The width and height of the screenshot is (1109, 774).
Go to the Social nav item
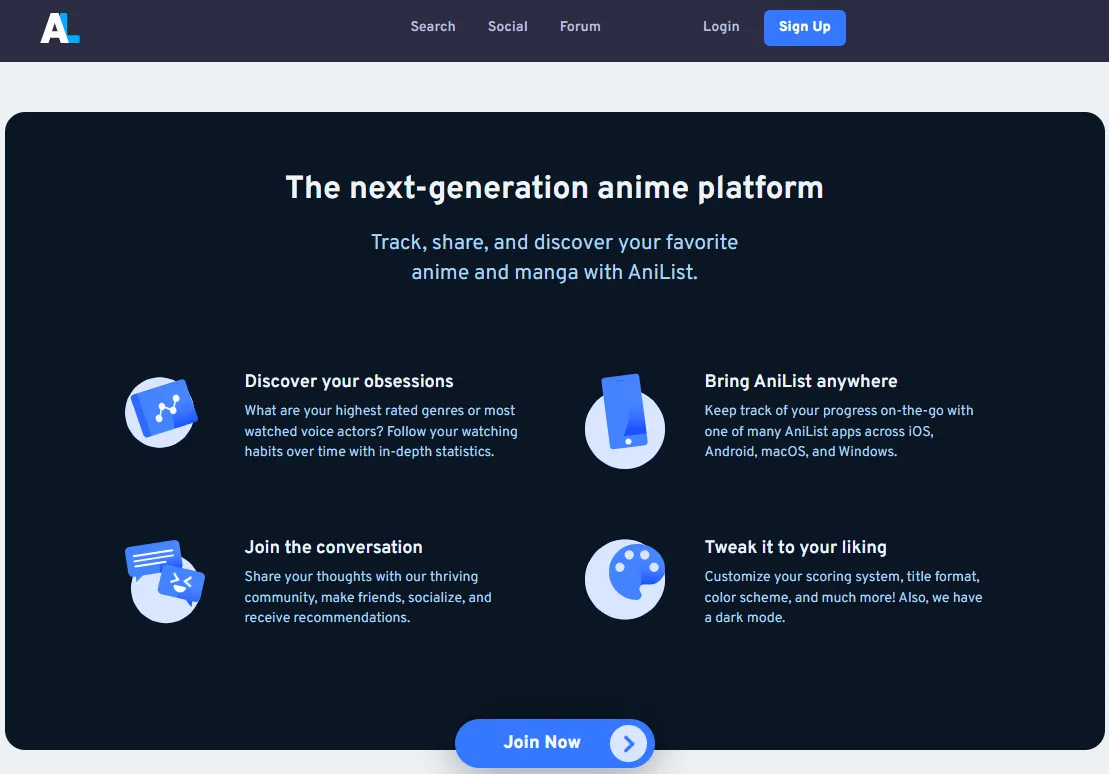[x=507, y=27]
